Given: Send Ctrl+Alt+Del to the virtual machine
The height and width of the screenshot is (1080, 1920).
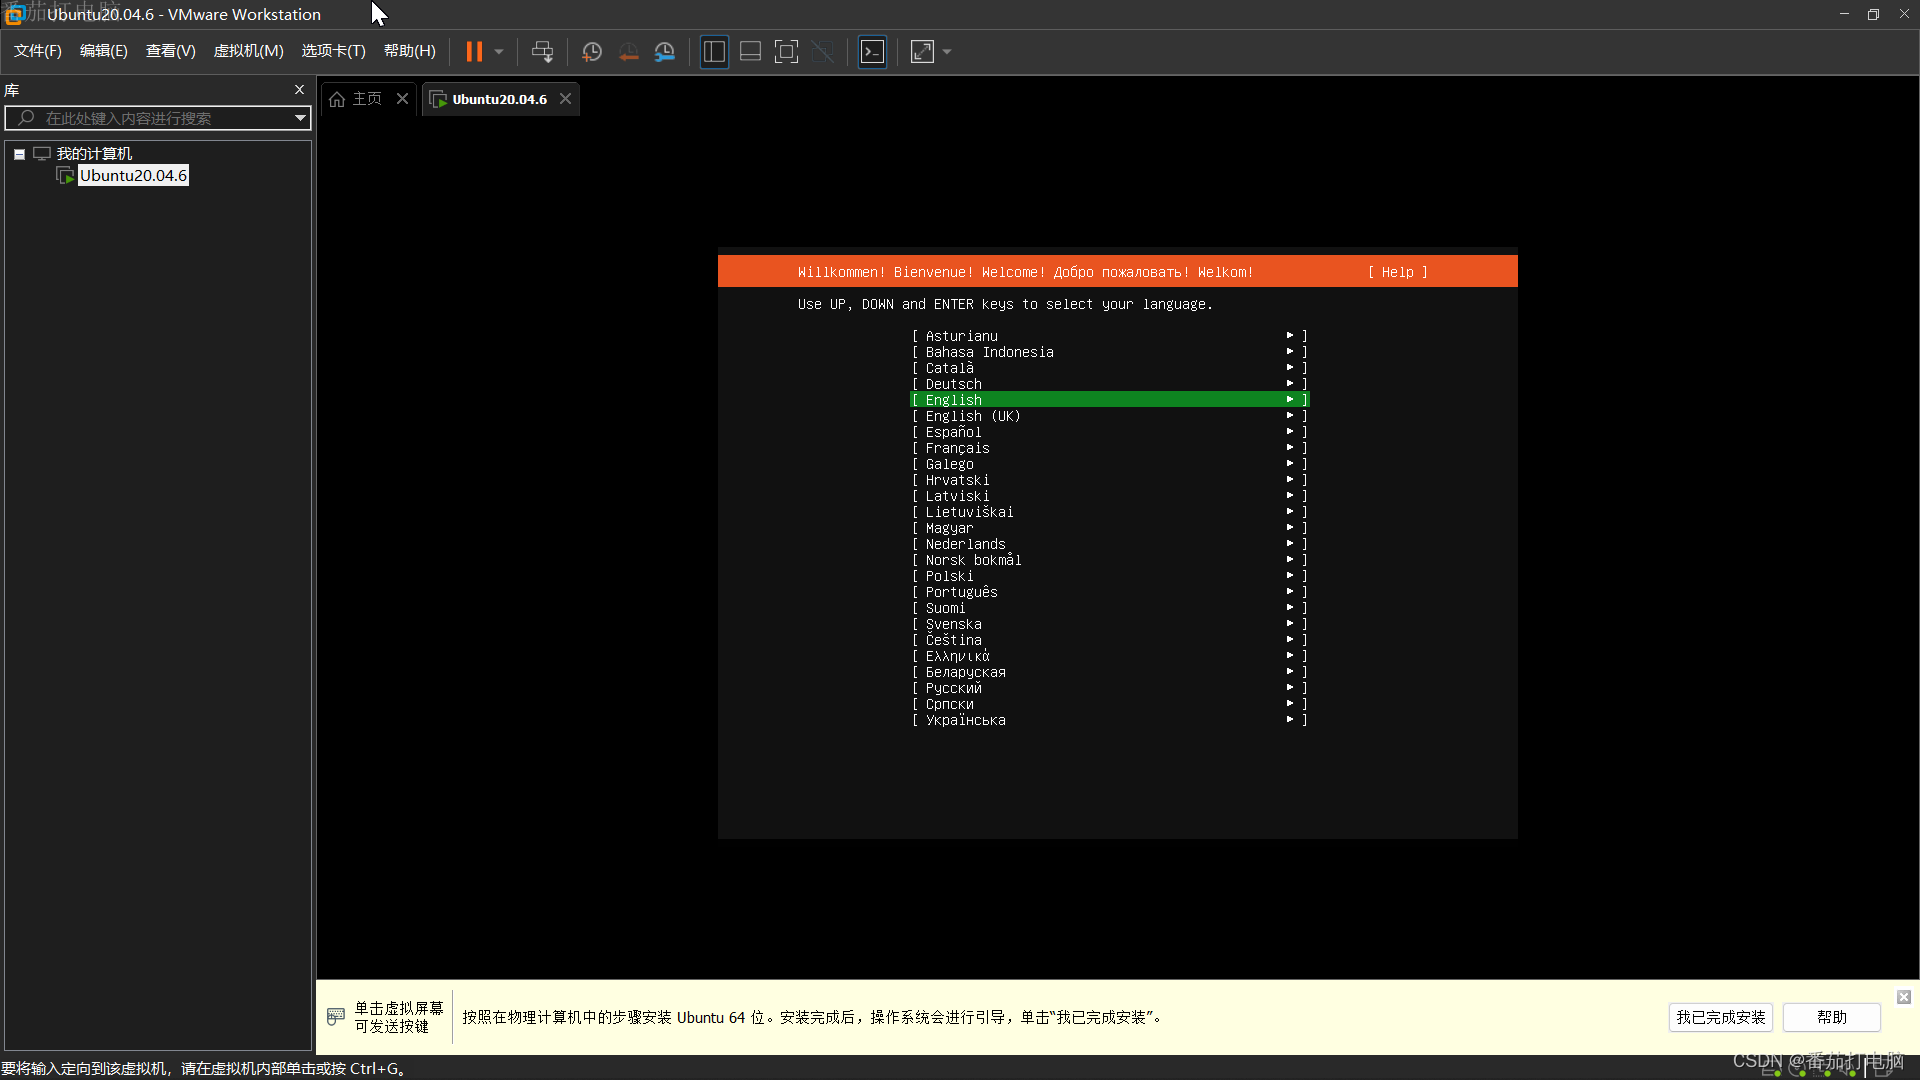Looking at the screenshot, I should click(541, 51).
